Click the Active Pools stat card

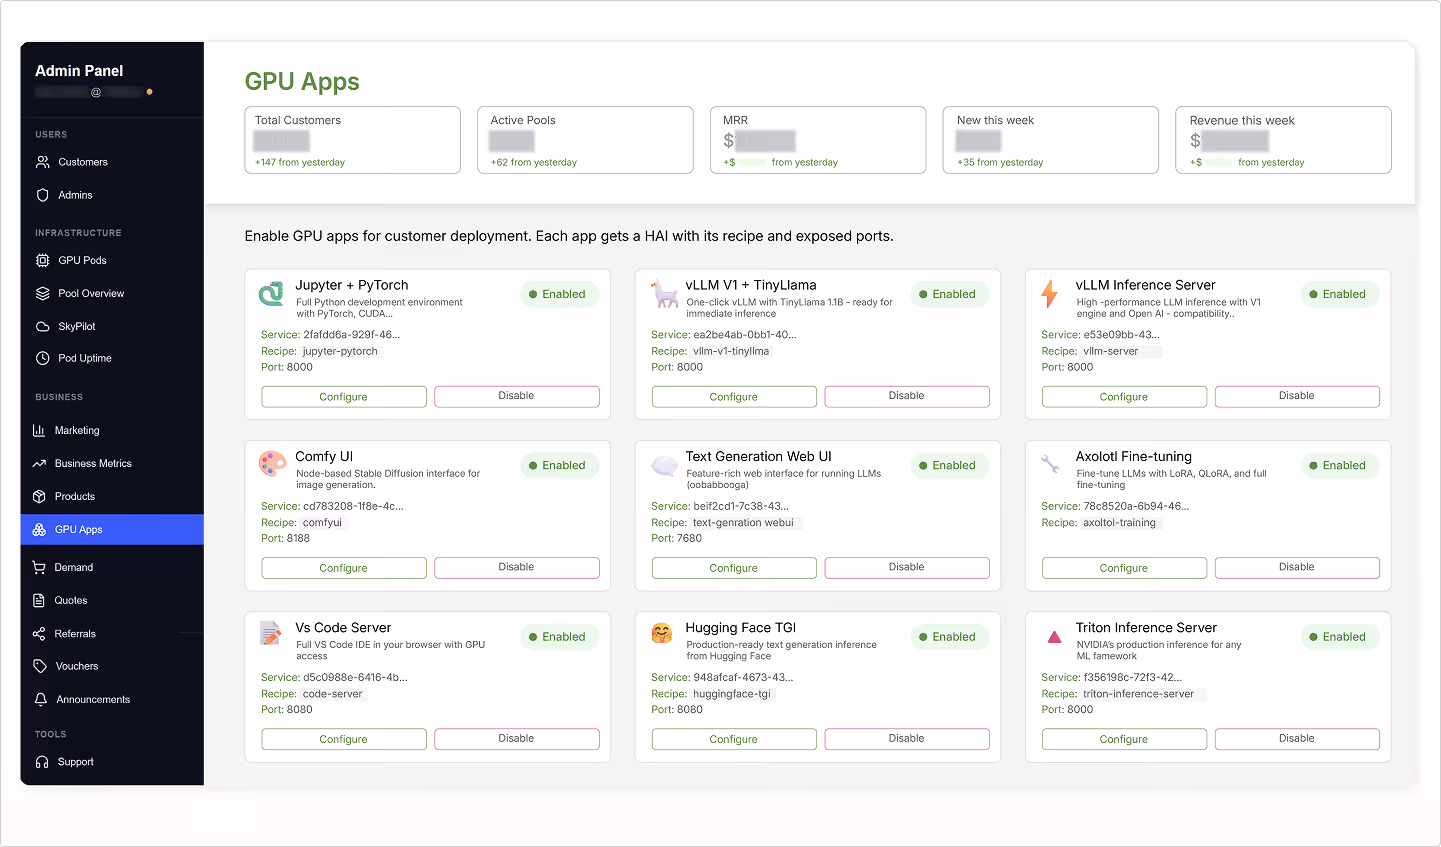click(585, 140)
